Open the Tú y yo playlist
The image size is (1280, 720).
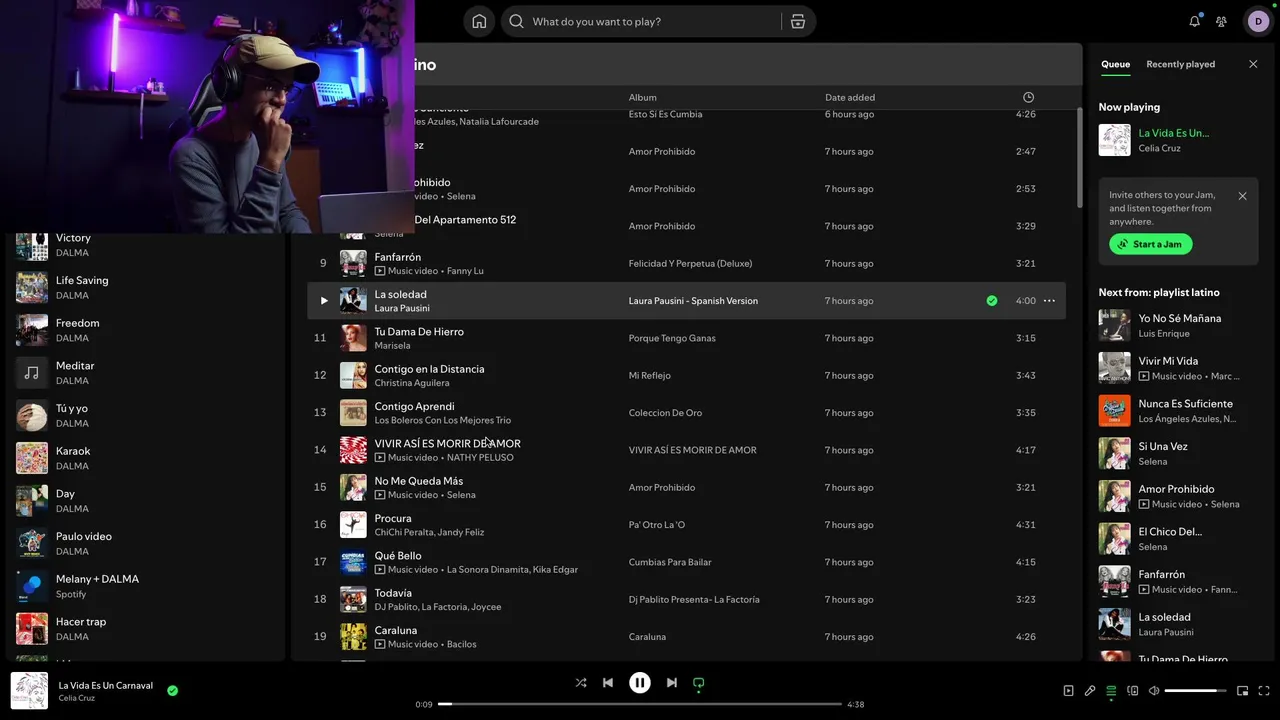tap(145, 416)
